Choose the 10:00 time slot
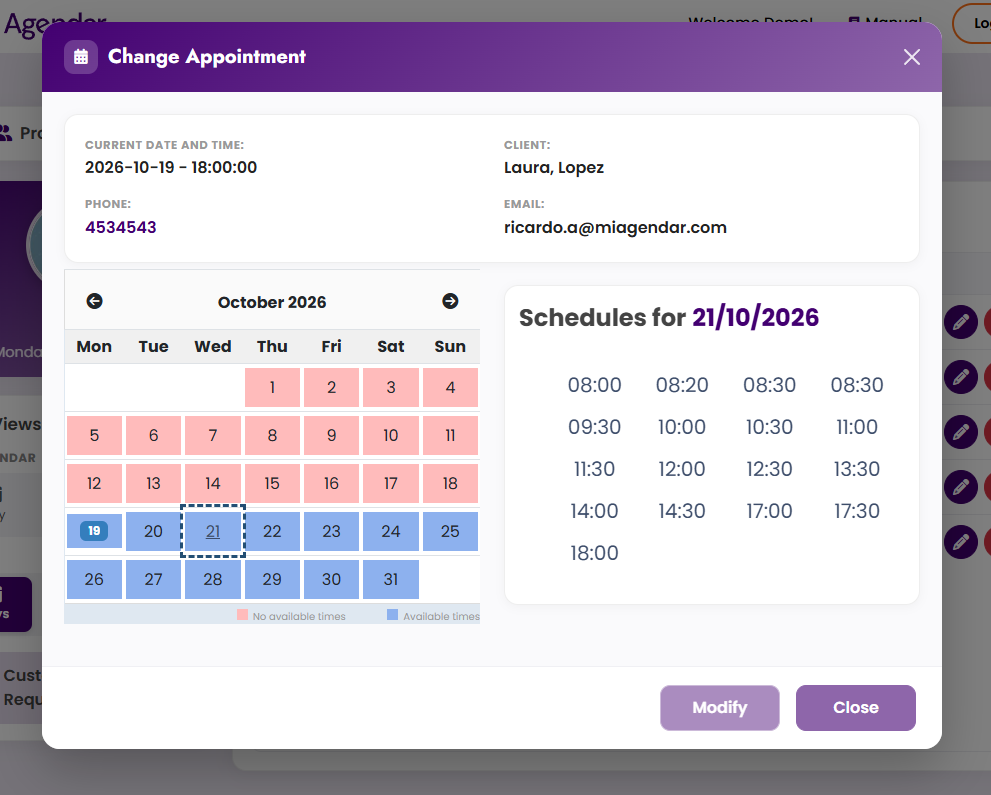 click(682, 427)
